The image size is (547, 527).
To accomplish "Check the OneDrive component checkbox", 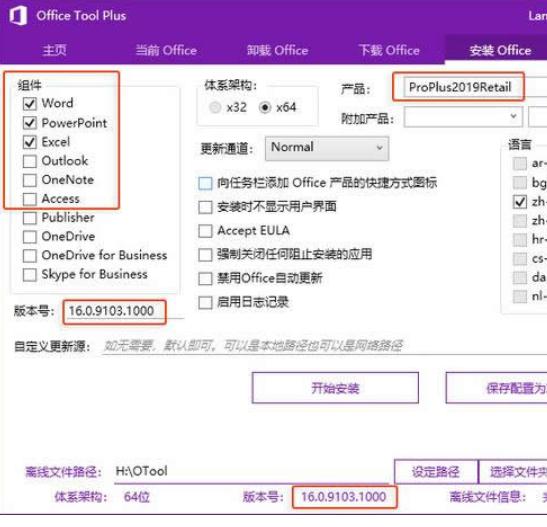I will tap(30, 237).
